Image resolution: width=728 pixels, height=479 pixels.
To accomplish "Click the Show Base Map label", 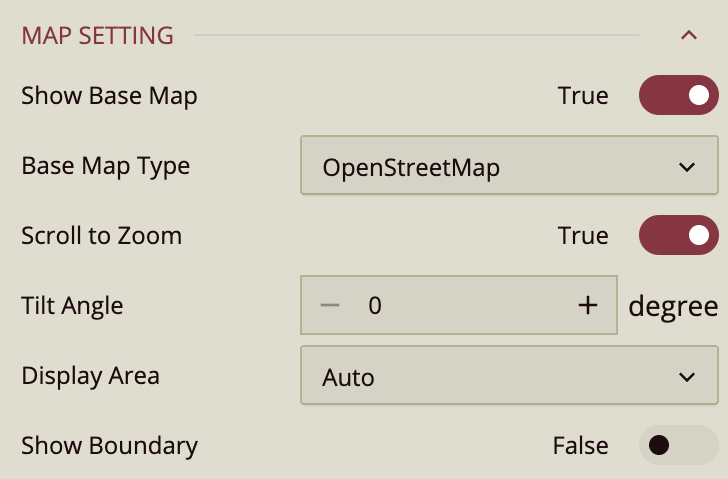I will (109, 96).
